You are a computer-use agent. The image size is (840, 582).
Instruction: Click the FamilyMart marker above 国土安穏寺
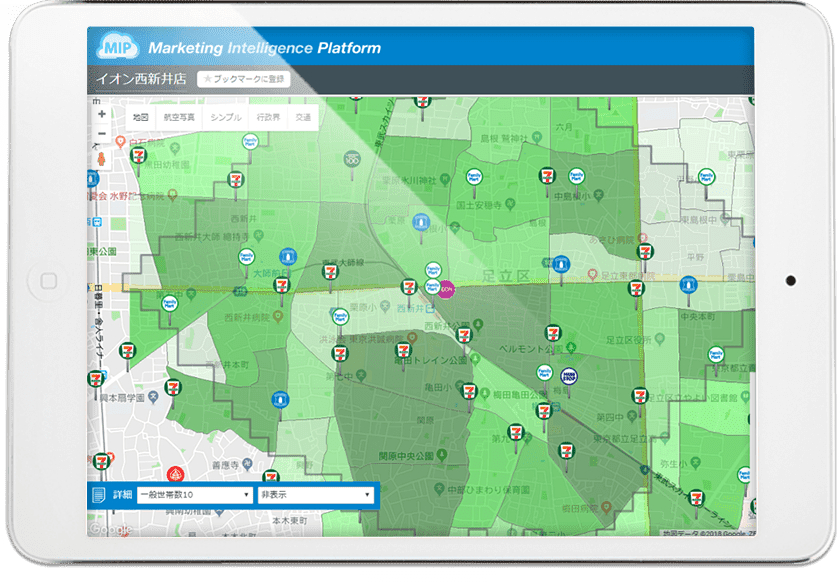(x=474, y=176)
